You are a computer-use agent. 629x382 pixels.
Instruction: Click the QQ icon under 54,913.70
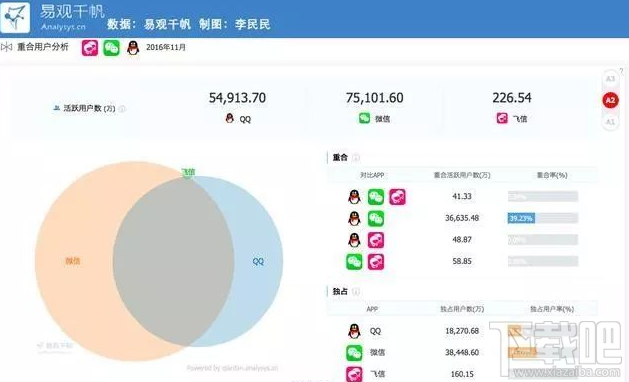[229, 118]
